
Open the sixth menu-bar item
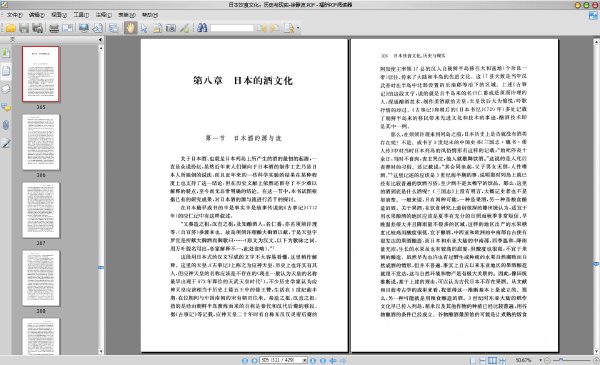(127, 15)
